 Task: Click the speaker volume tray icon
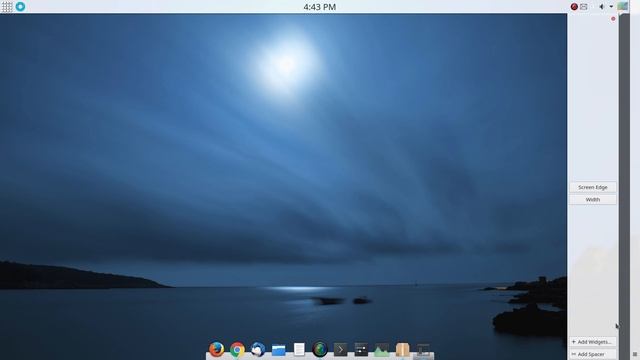(601, 7)
